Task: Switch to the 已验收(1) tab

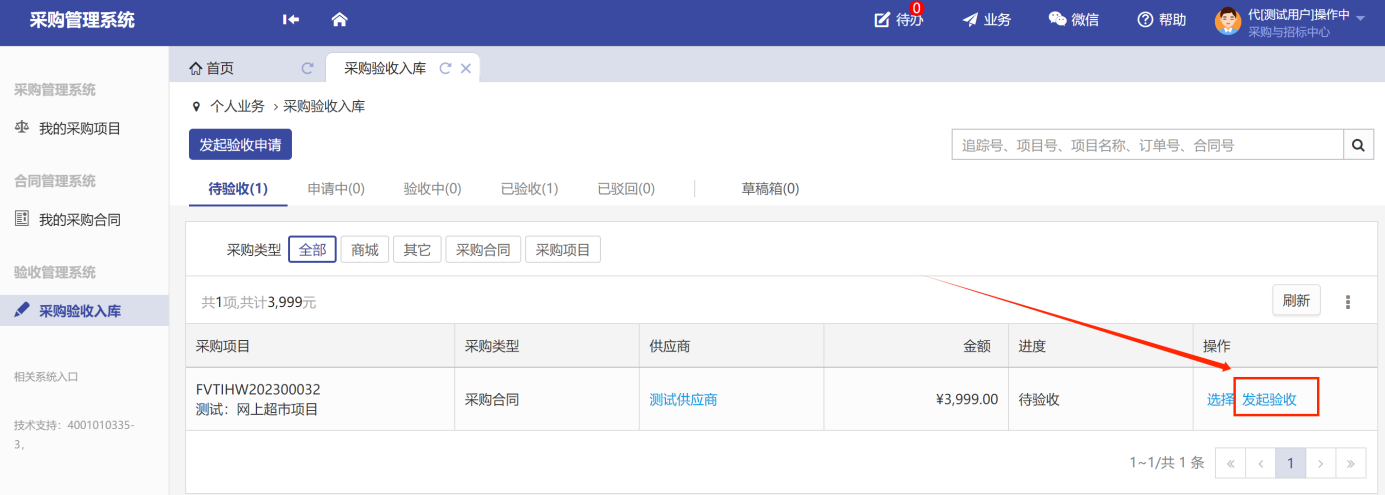Action: [529, 189]
